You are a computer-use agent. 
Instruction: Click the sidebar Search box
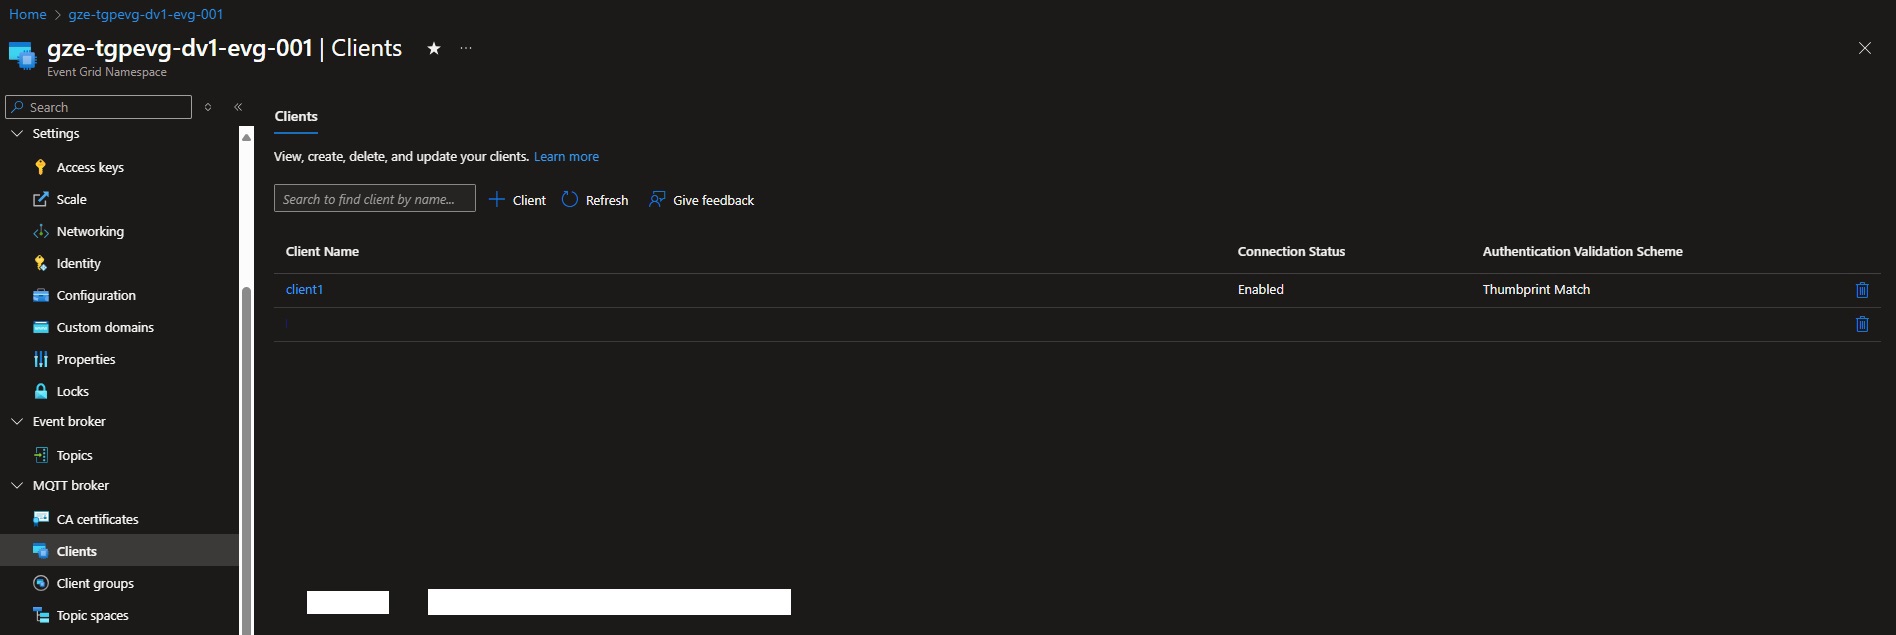98,107
